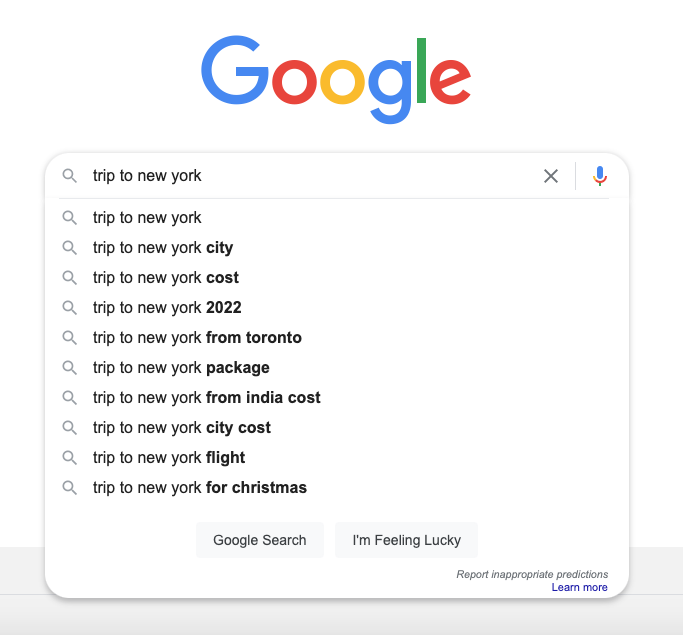Click magnifier icon beside 'trip to new york city'

pyautogui.click(x=69, y=247)
